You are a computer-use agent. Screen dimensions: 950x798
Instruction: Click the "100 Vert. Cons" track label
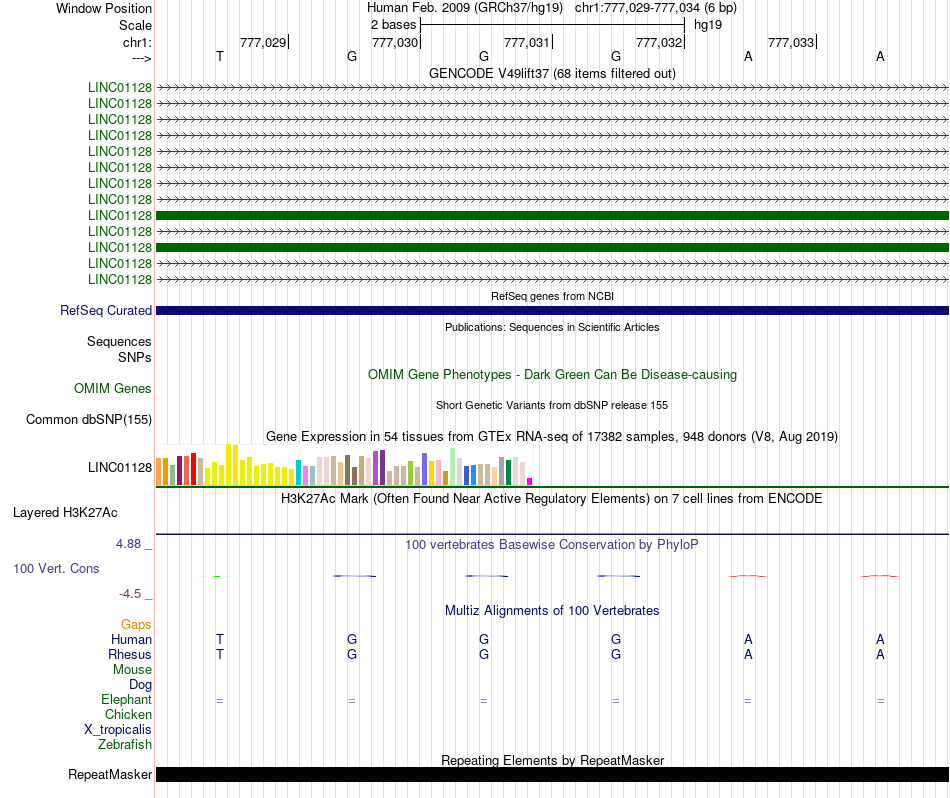click(x=56, y=568)
